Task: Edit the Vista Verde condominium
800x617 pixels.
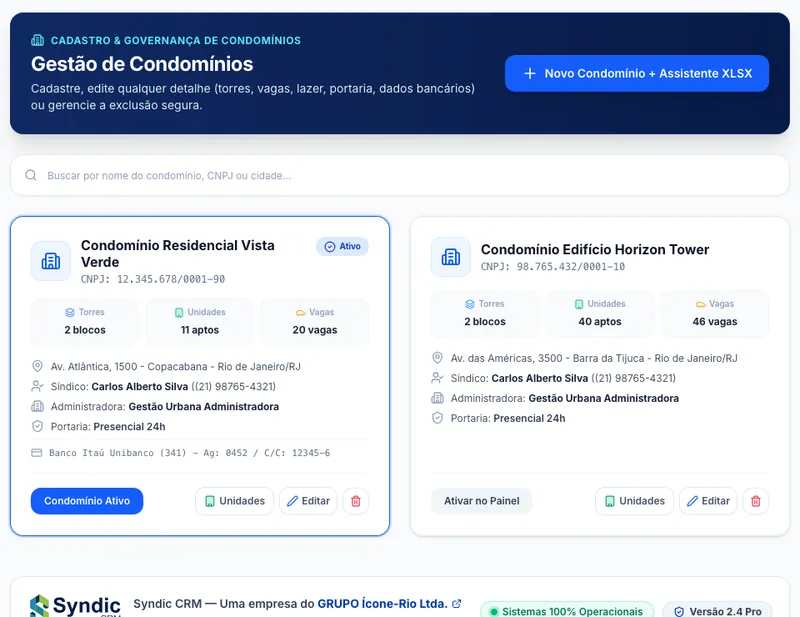Action: (308, 501)
